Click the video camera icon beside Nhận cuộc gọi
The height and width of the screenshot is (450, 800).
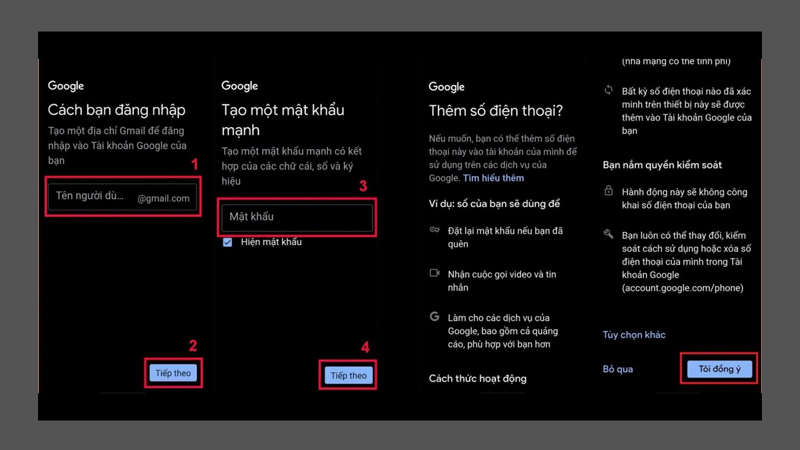(434, 273)
